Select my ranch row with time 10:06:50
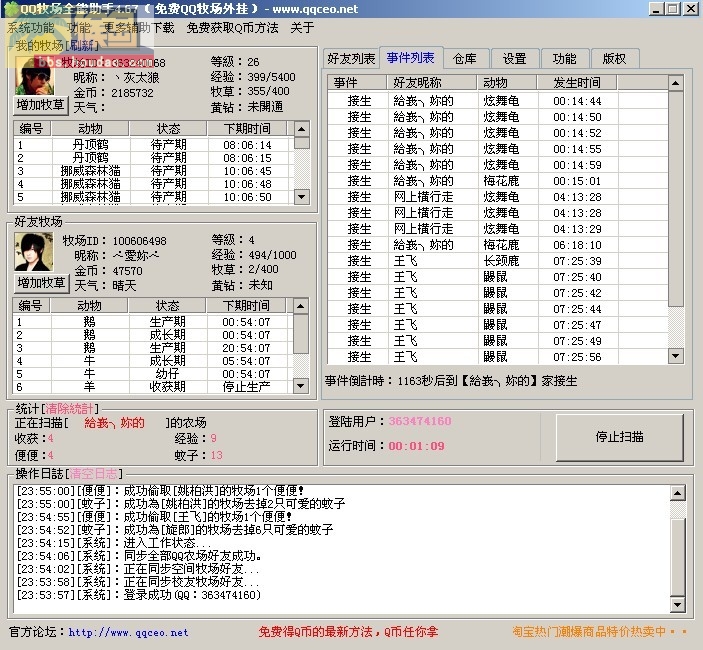703x650 pixels. (x=154, y=197)
